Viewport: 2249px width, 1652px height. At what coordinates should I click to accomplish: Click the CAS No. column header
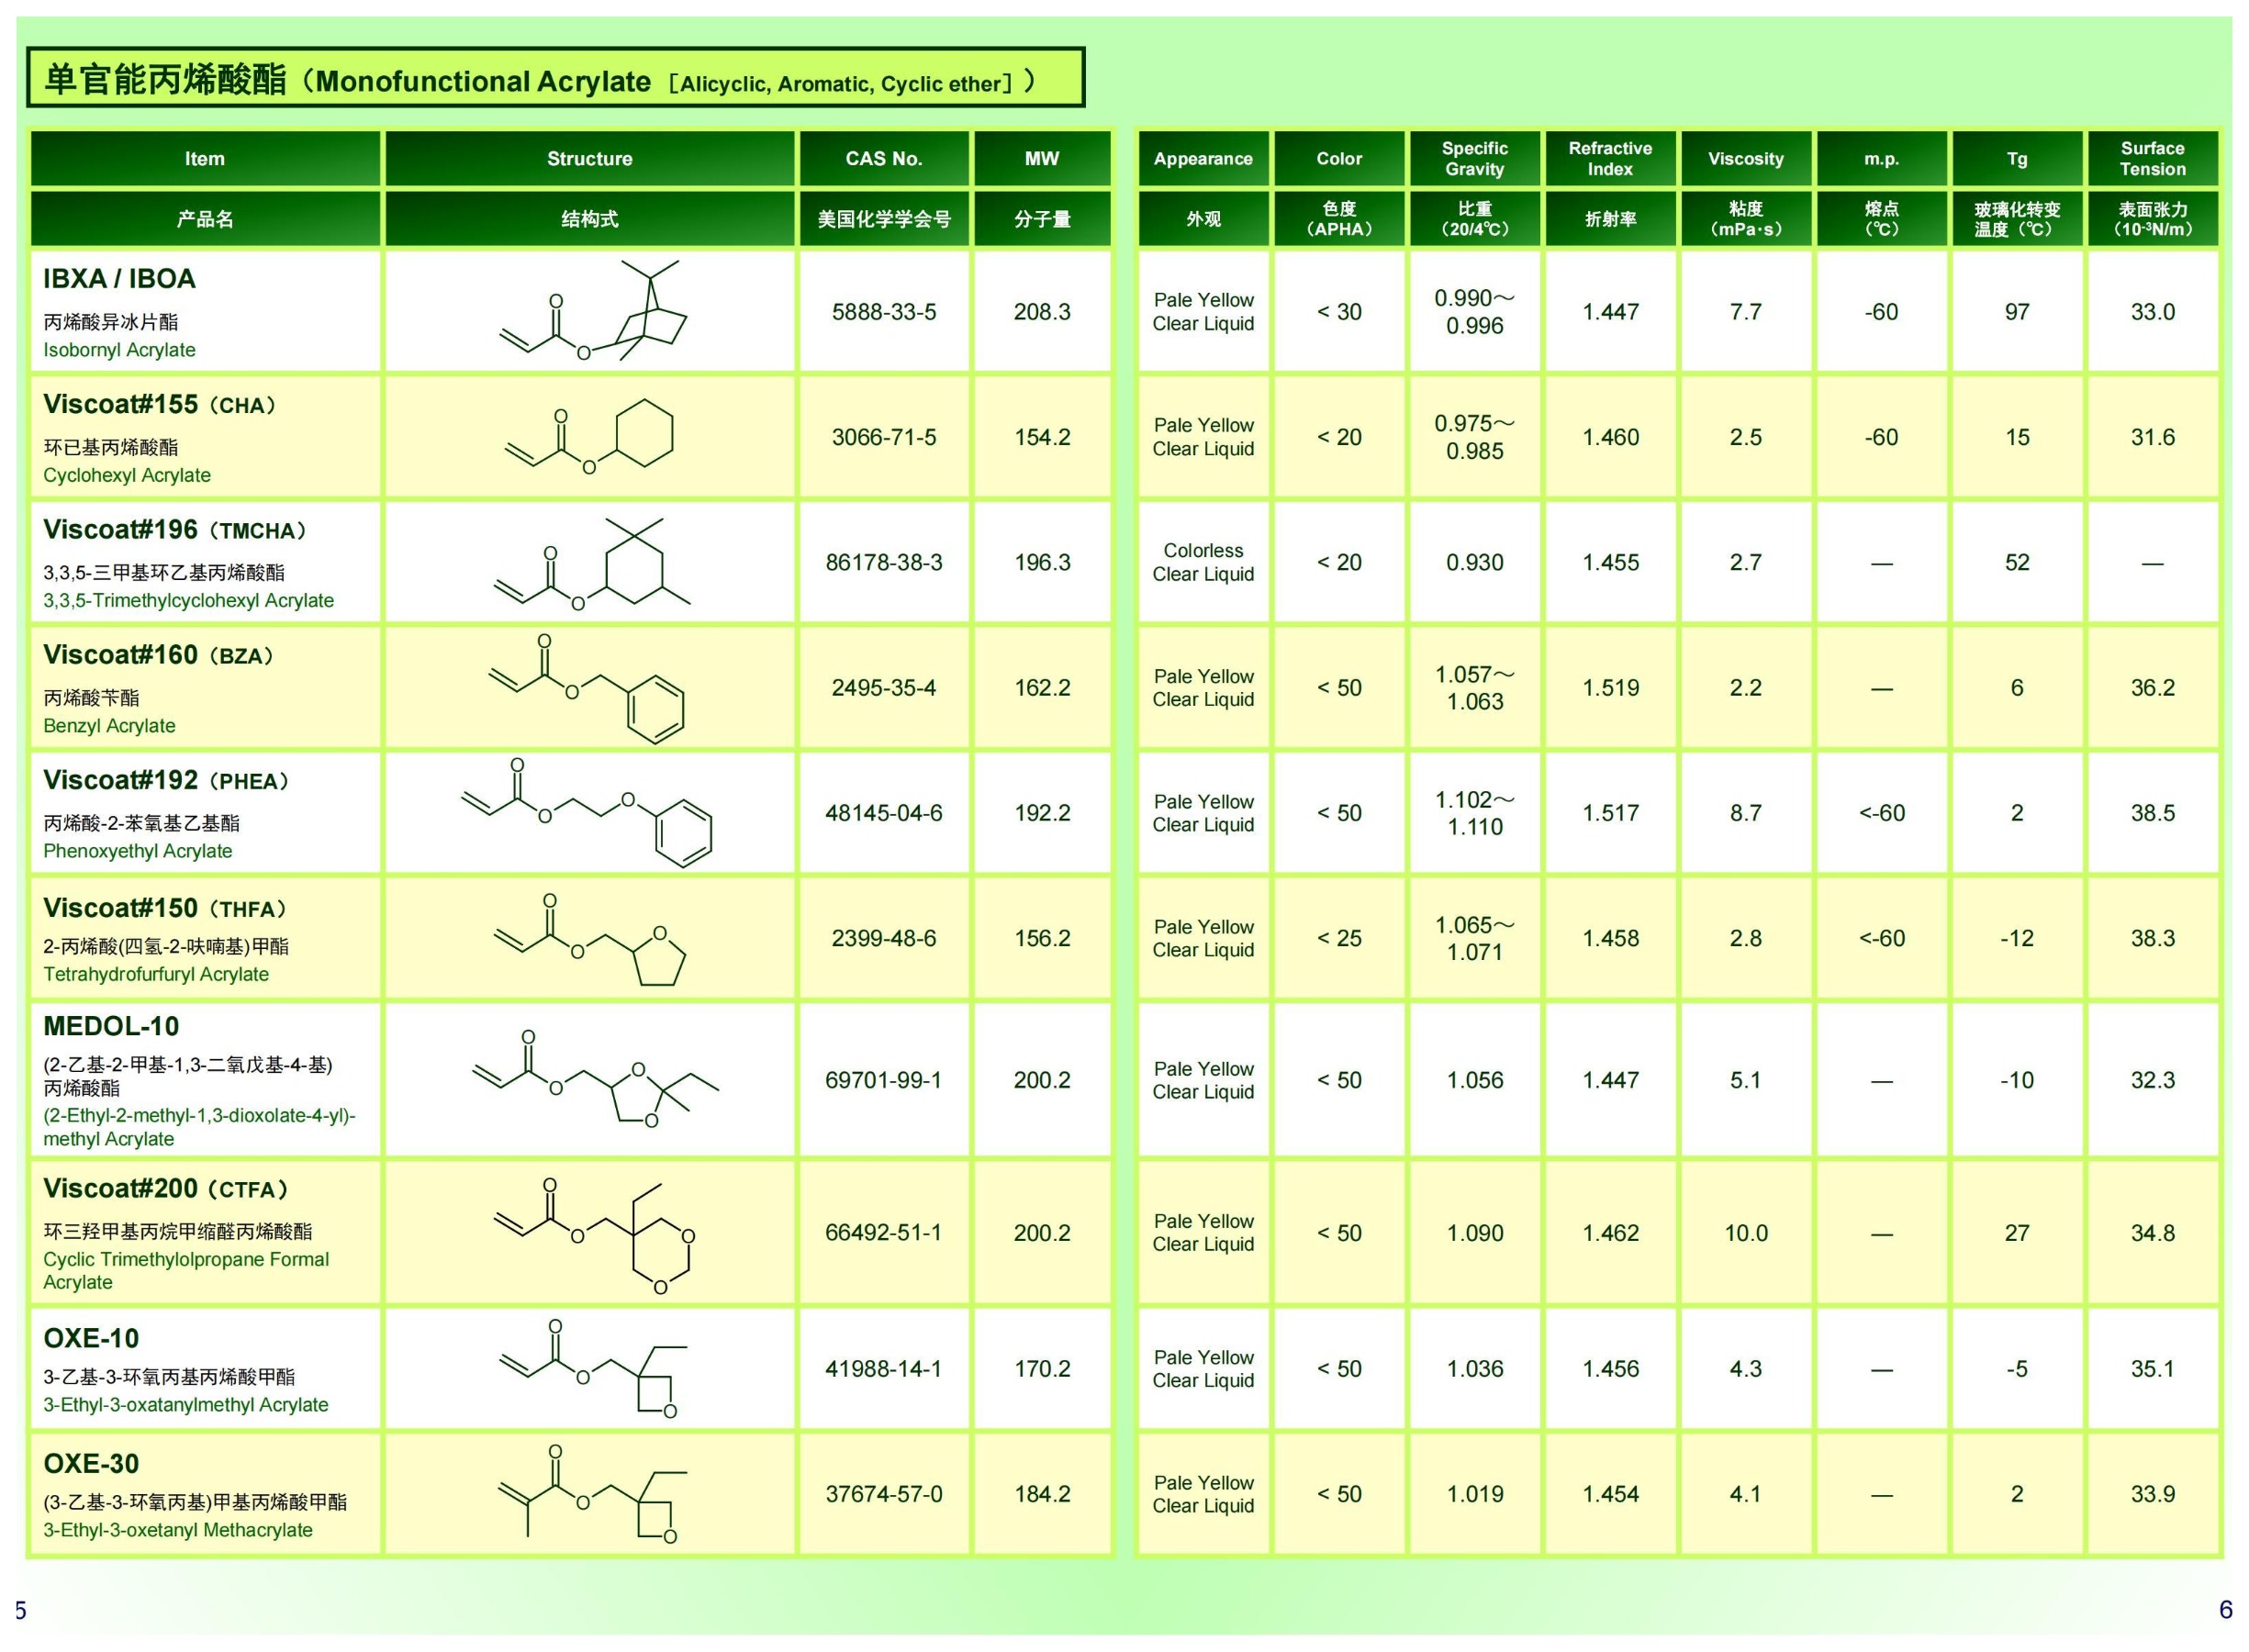click(884, 159)
